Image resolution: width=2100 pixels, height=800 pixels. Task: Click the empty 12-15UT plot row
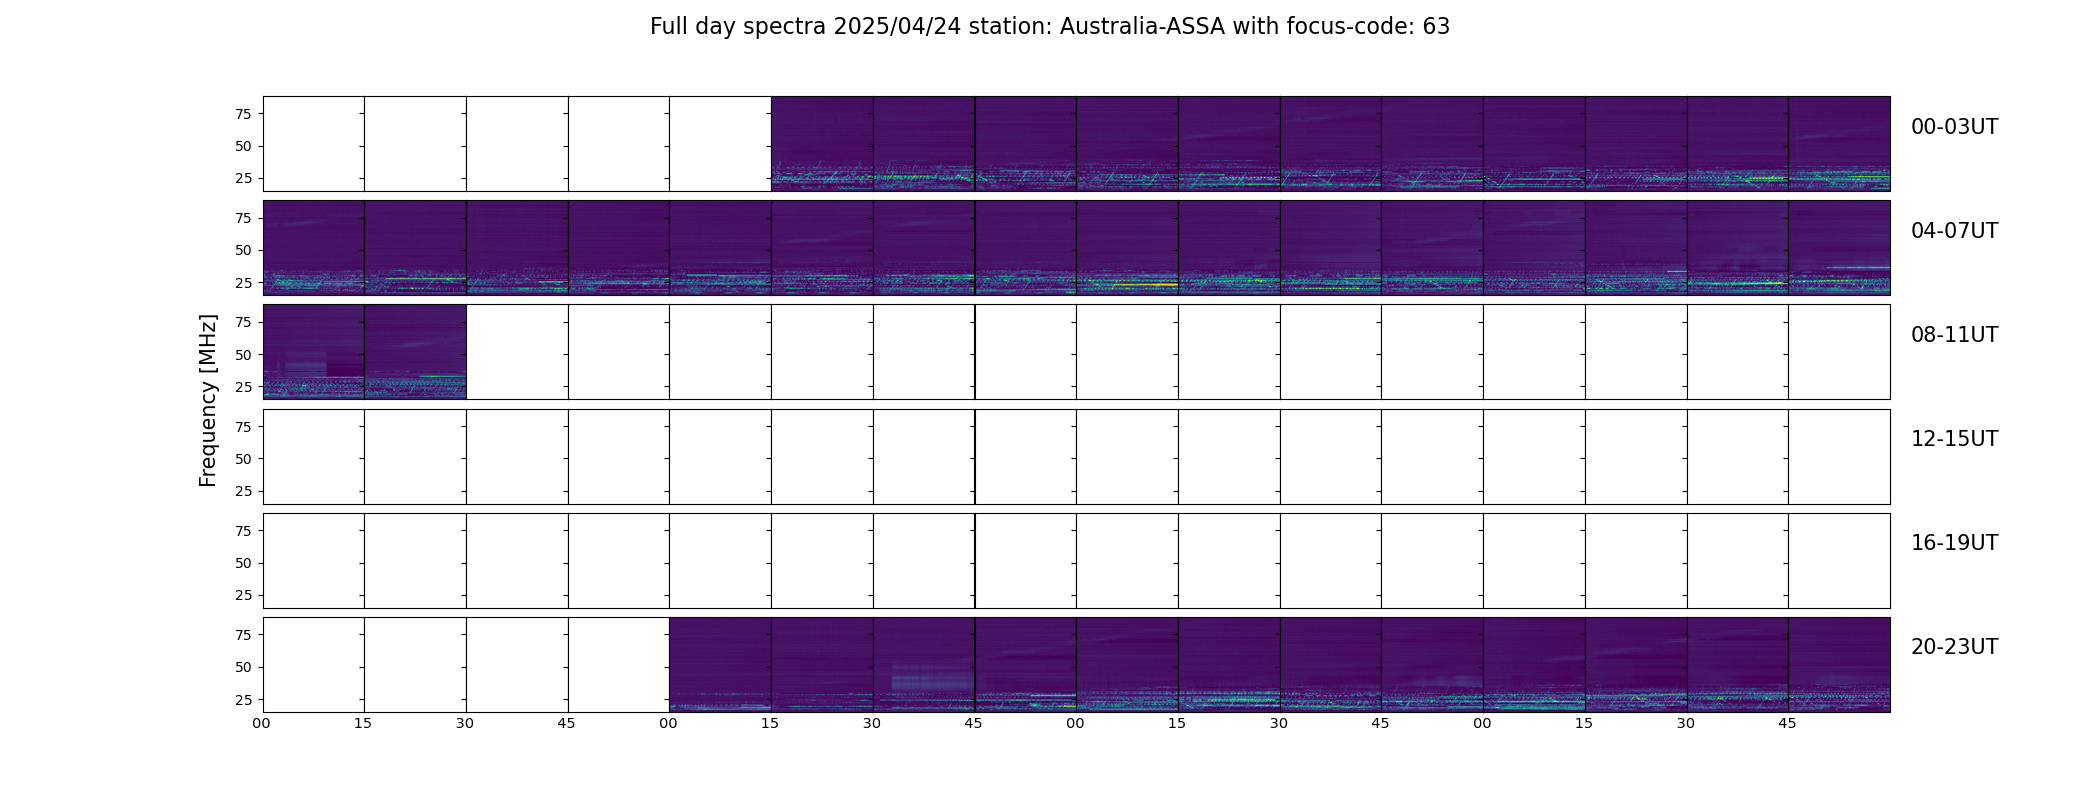(1076, 457)
